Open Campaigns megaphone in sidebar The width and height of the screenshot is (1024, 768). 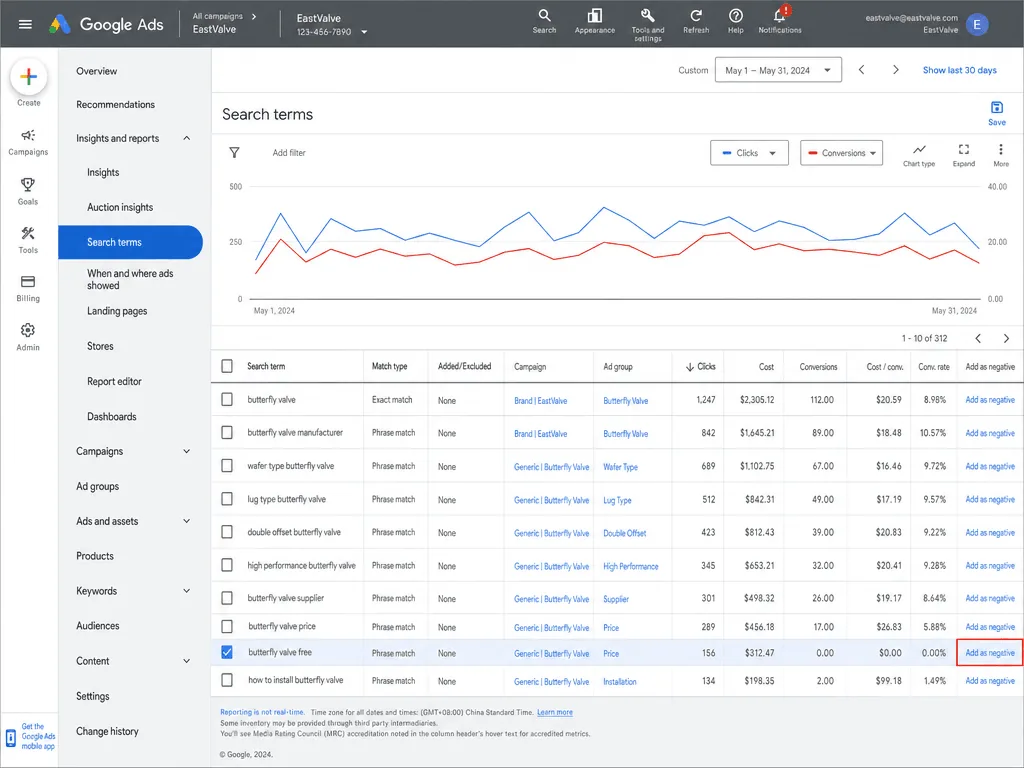click(x=28, y=142)
